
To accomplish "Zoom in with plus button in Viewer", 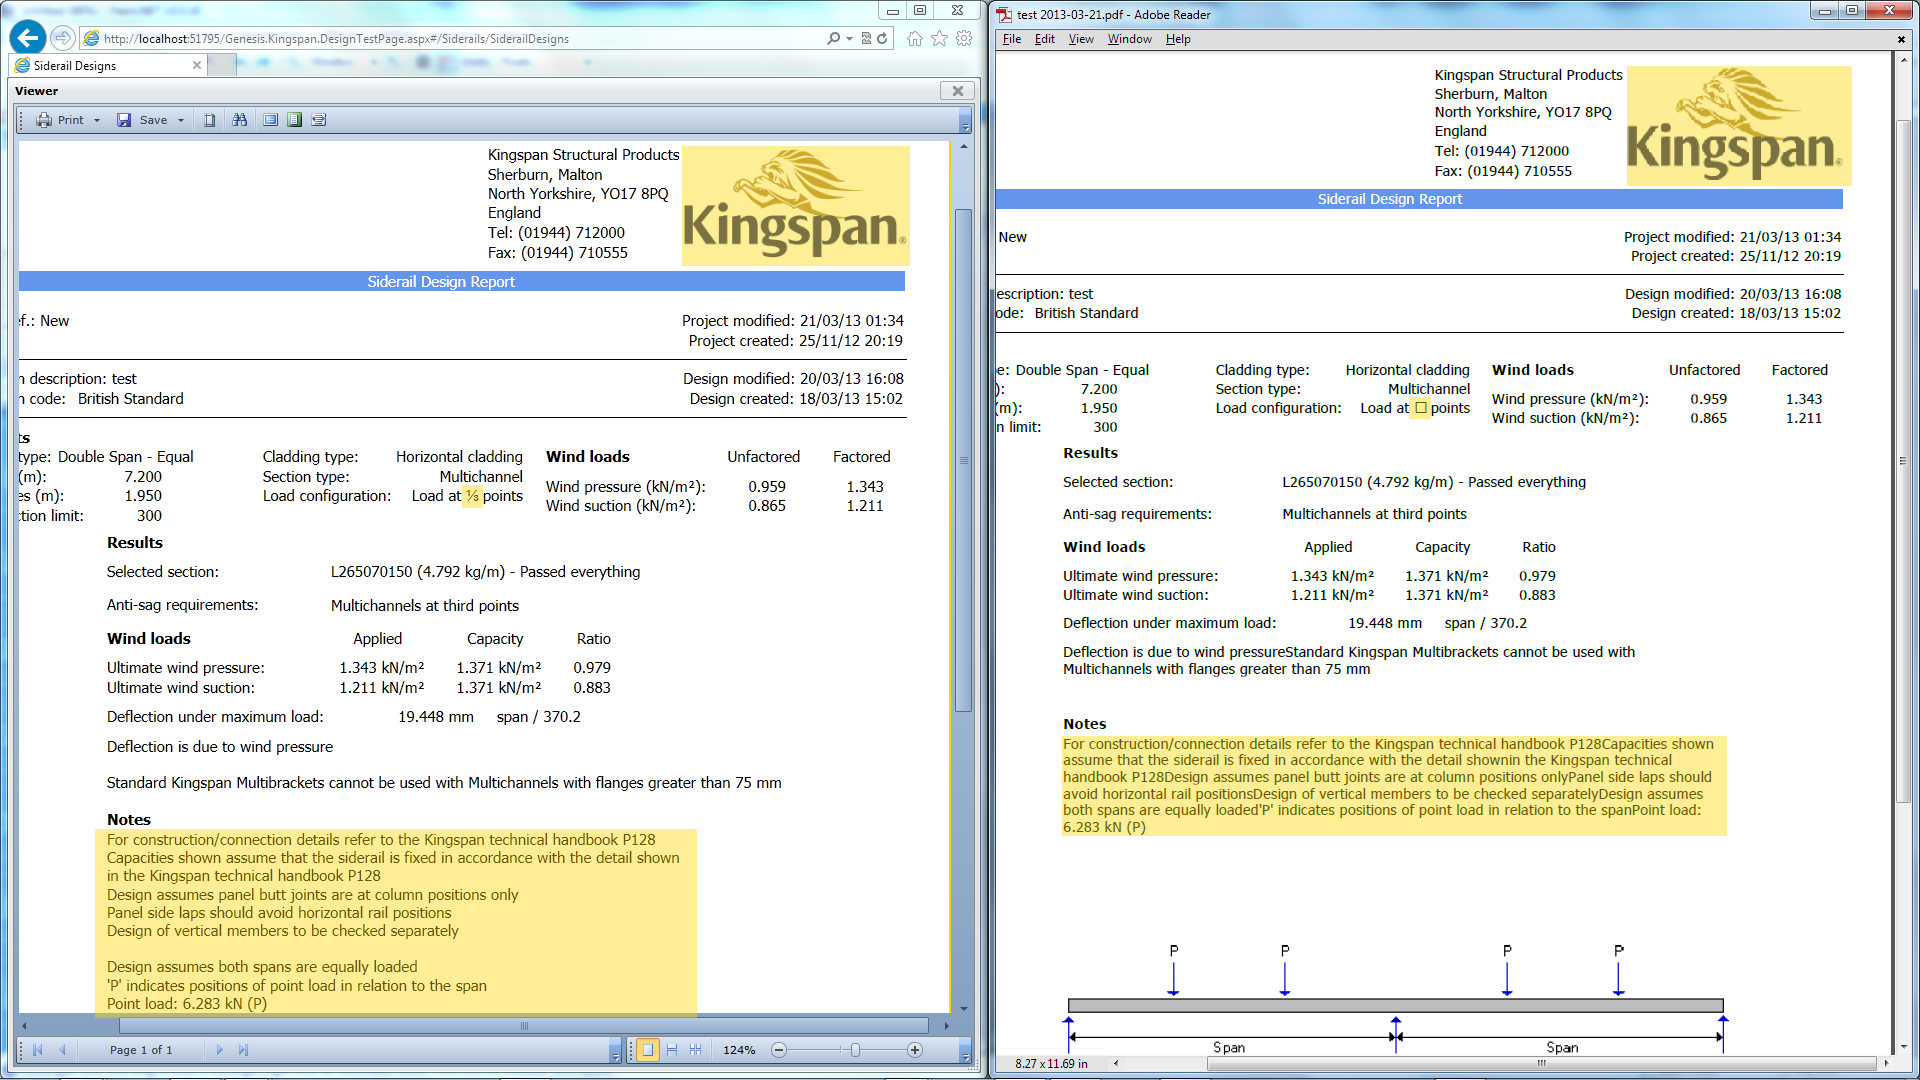I will [914, 1050].
